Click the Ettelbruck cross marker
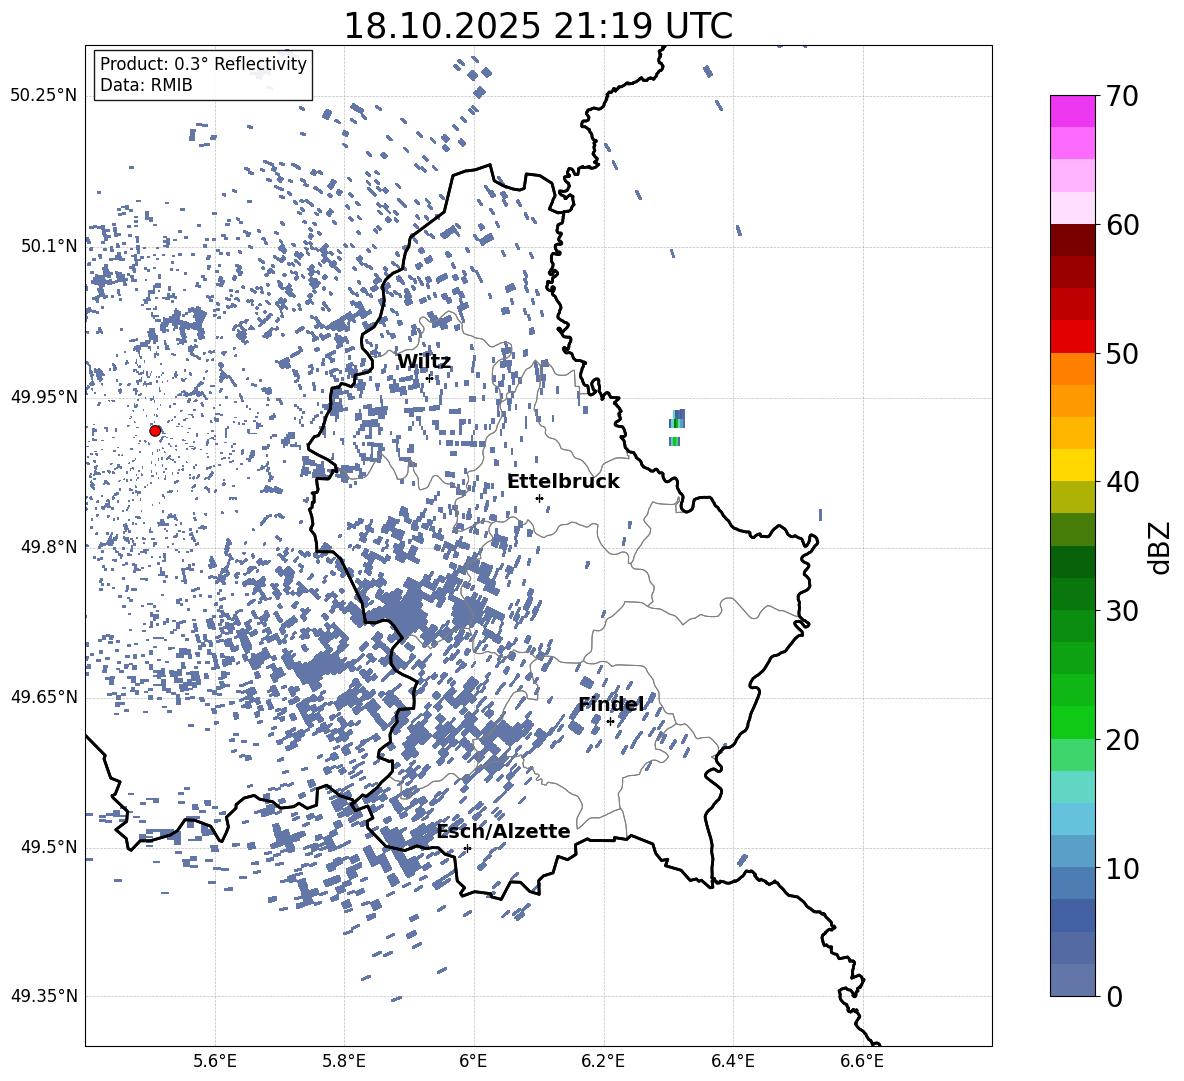Viewport: 1184px width, 1081px height. tap(539, 498)
